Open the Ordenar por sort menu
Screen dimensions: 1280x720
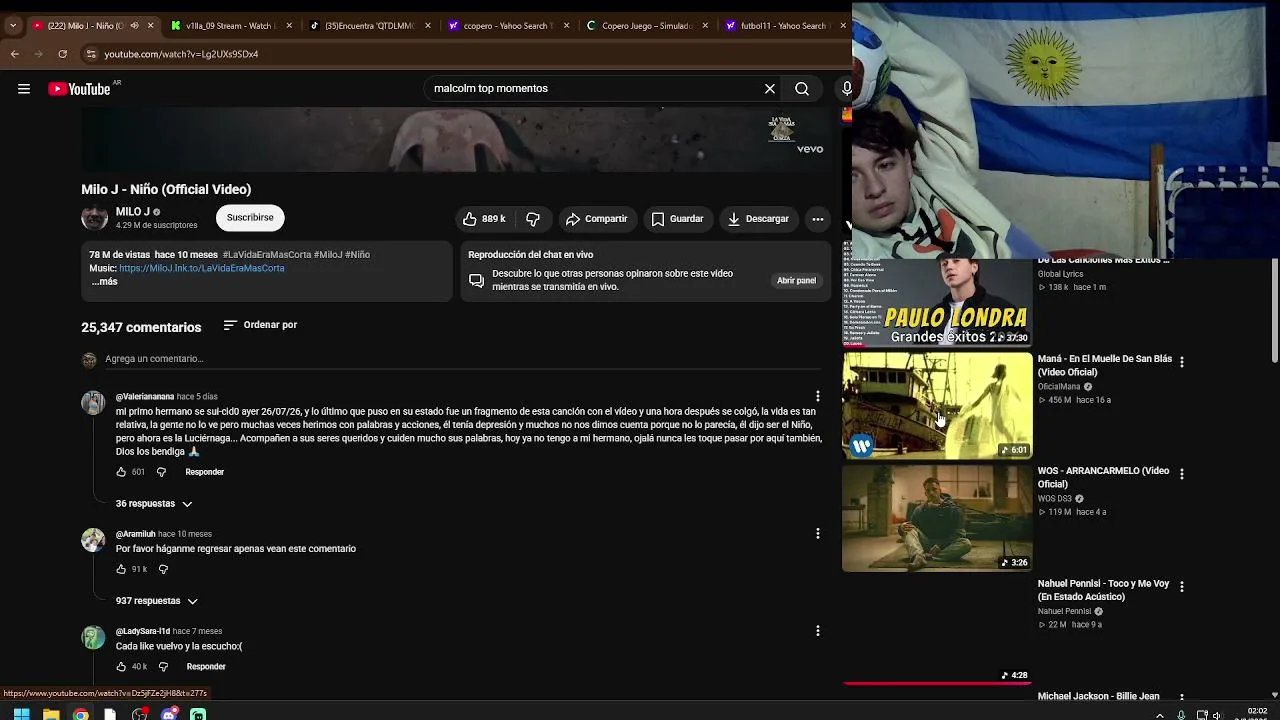[260, 325]
